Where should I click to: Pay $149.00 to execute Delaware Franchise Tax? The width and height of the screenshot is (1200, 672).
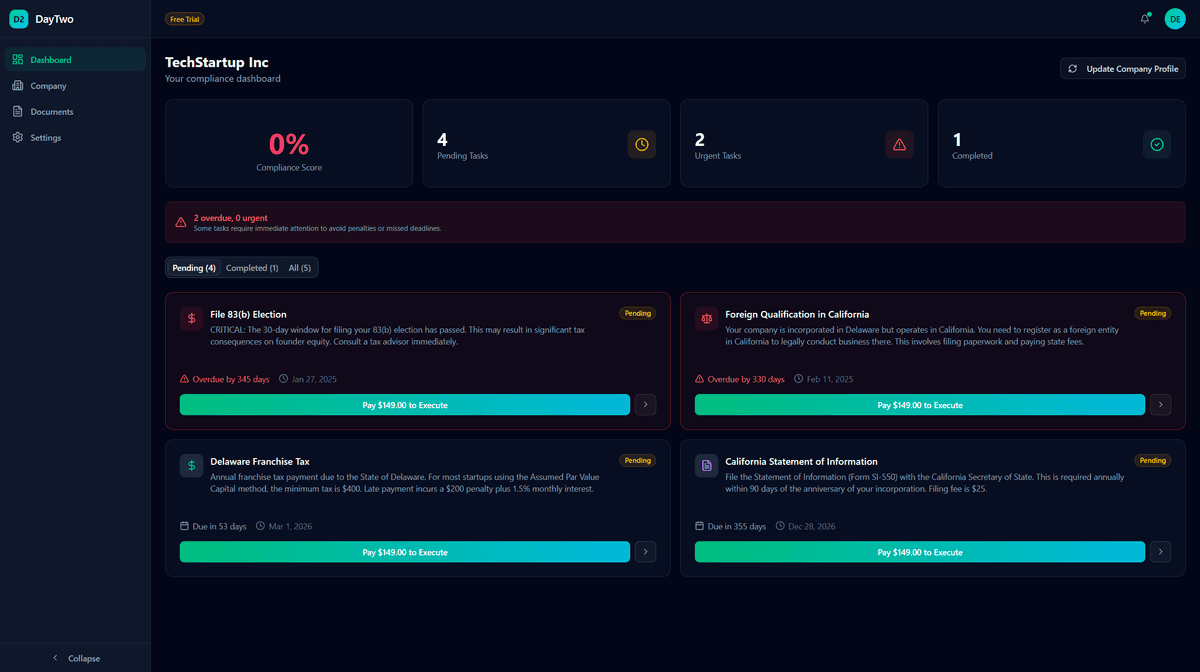tap(404, 551)
